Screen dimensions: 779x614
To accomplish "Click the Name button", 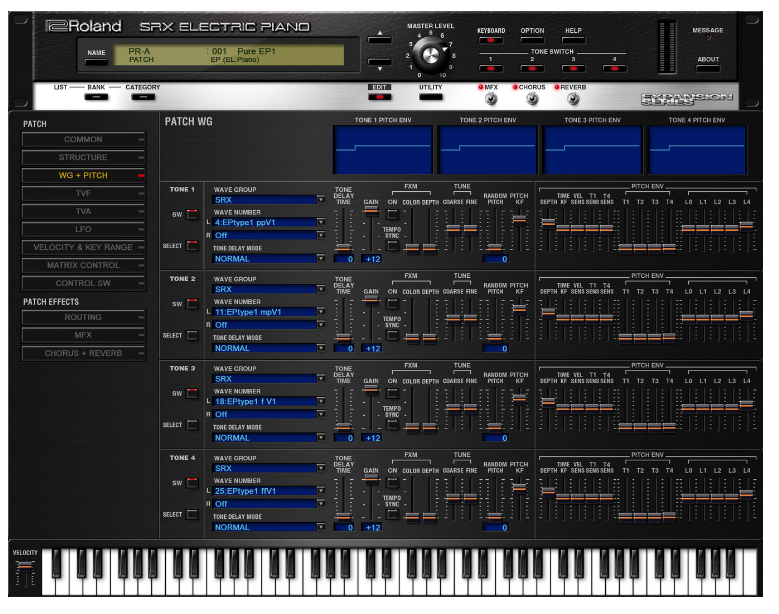I will 96,62.
